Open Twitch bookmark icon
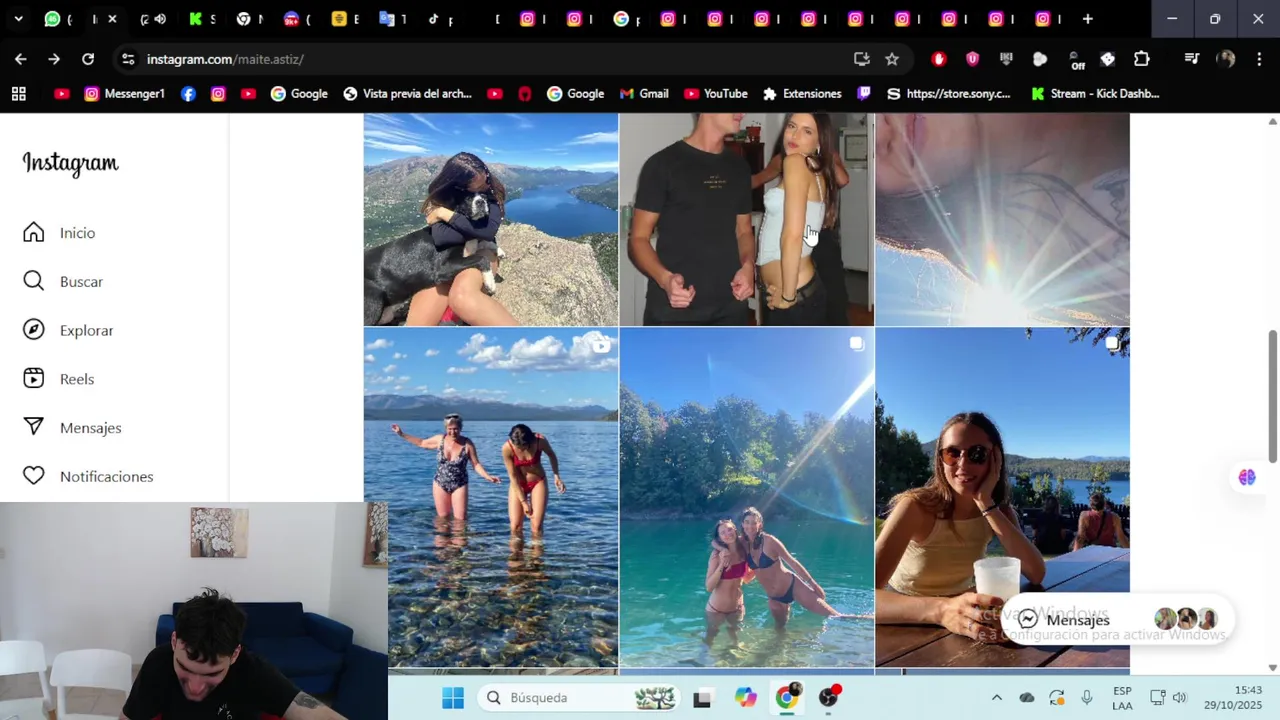The height and width of the screenshot is (720, 1280). coord(864,94)
